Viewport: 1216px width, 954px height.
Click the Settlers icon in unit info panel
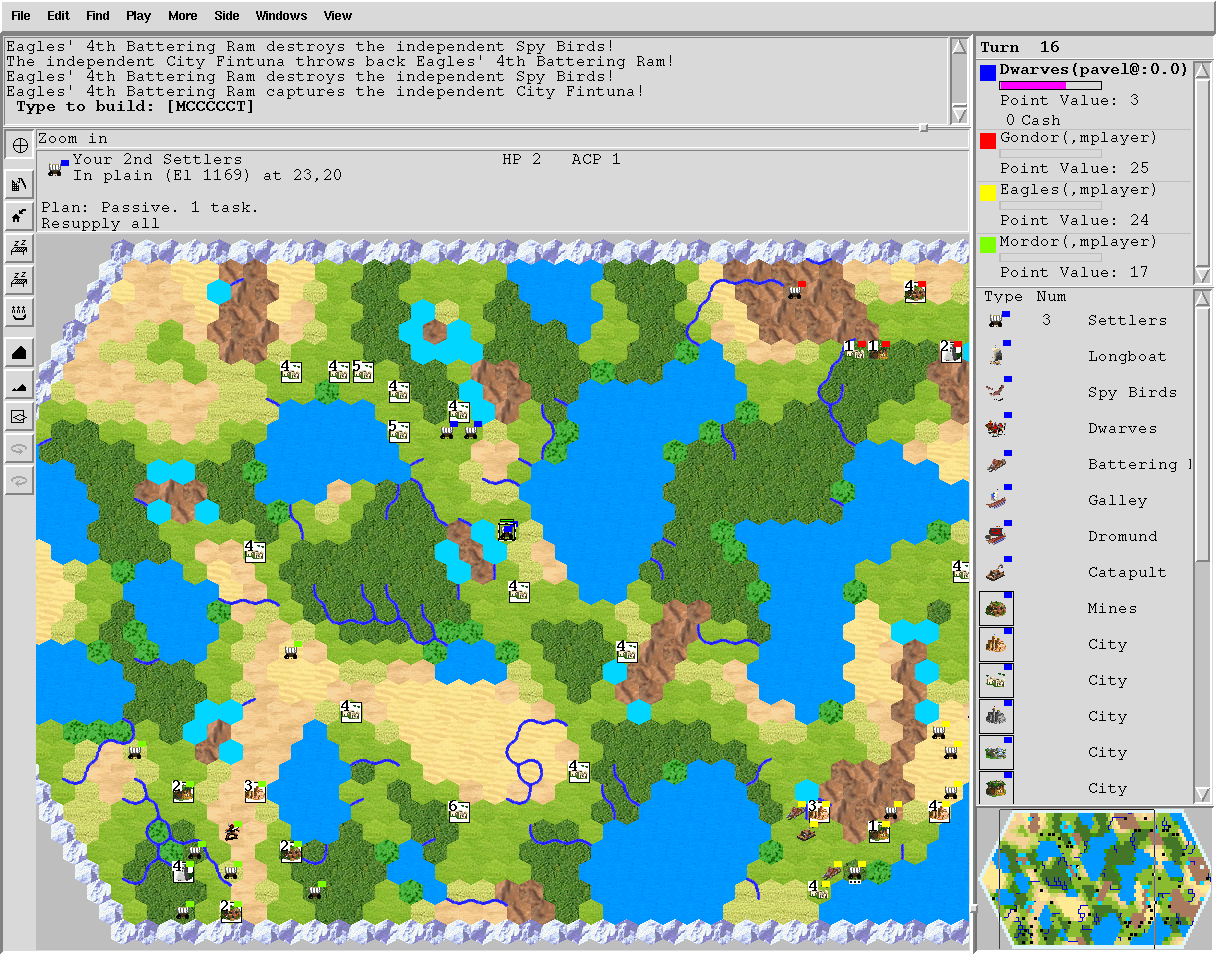coord(58,167)
